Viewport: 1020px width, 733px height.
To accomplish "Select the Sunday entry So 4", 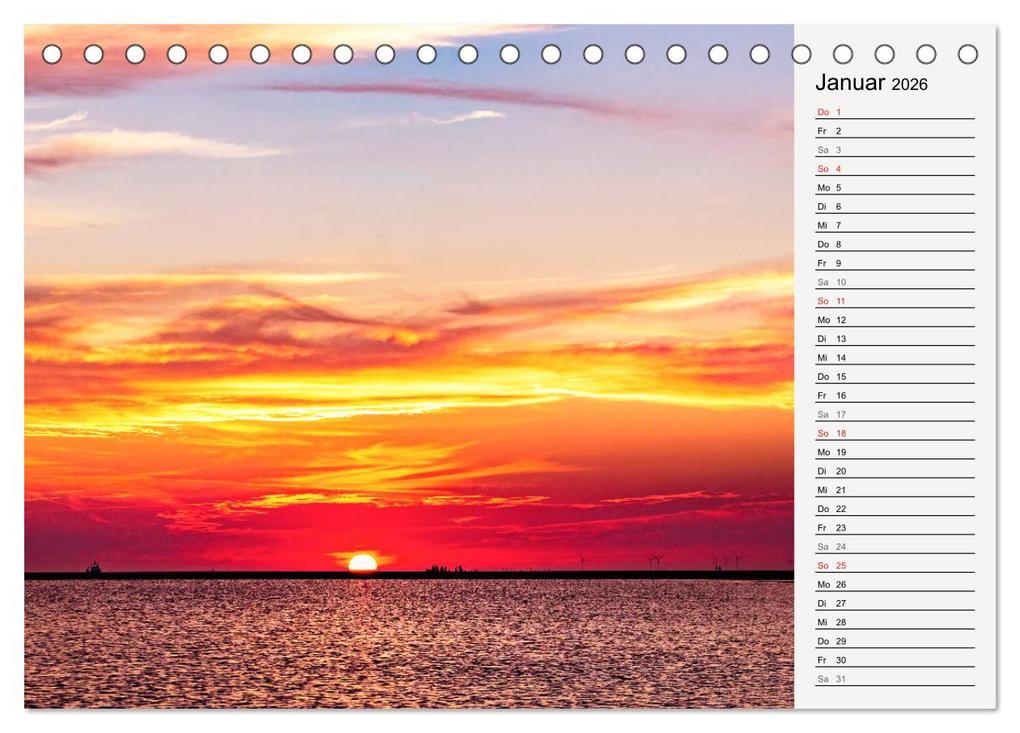I will (x=830, y=168).
